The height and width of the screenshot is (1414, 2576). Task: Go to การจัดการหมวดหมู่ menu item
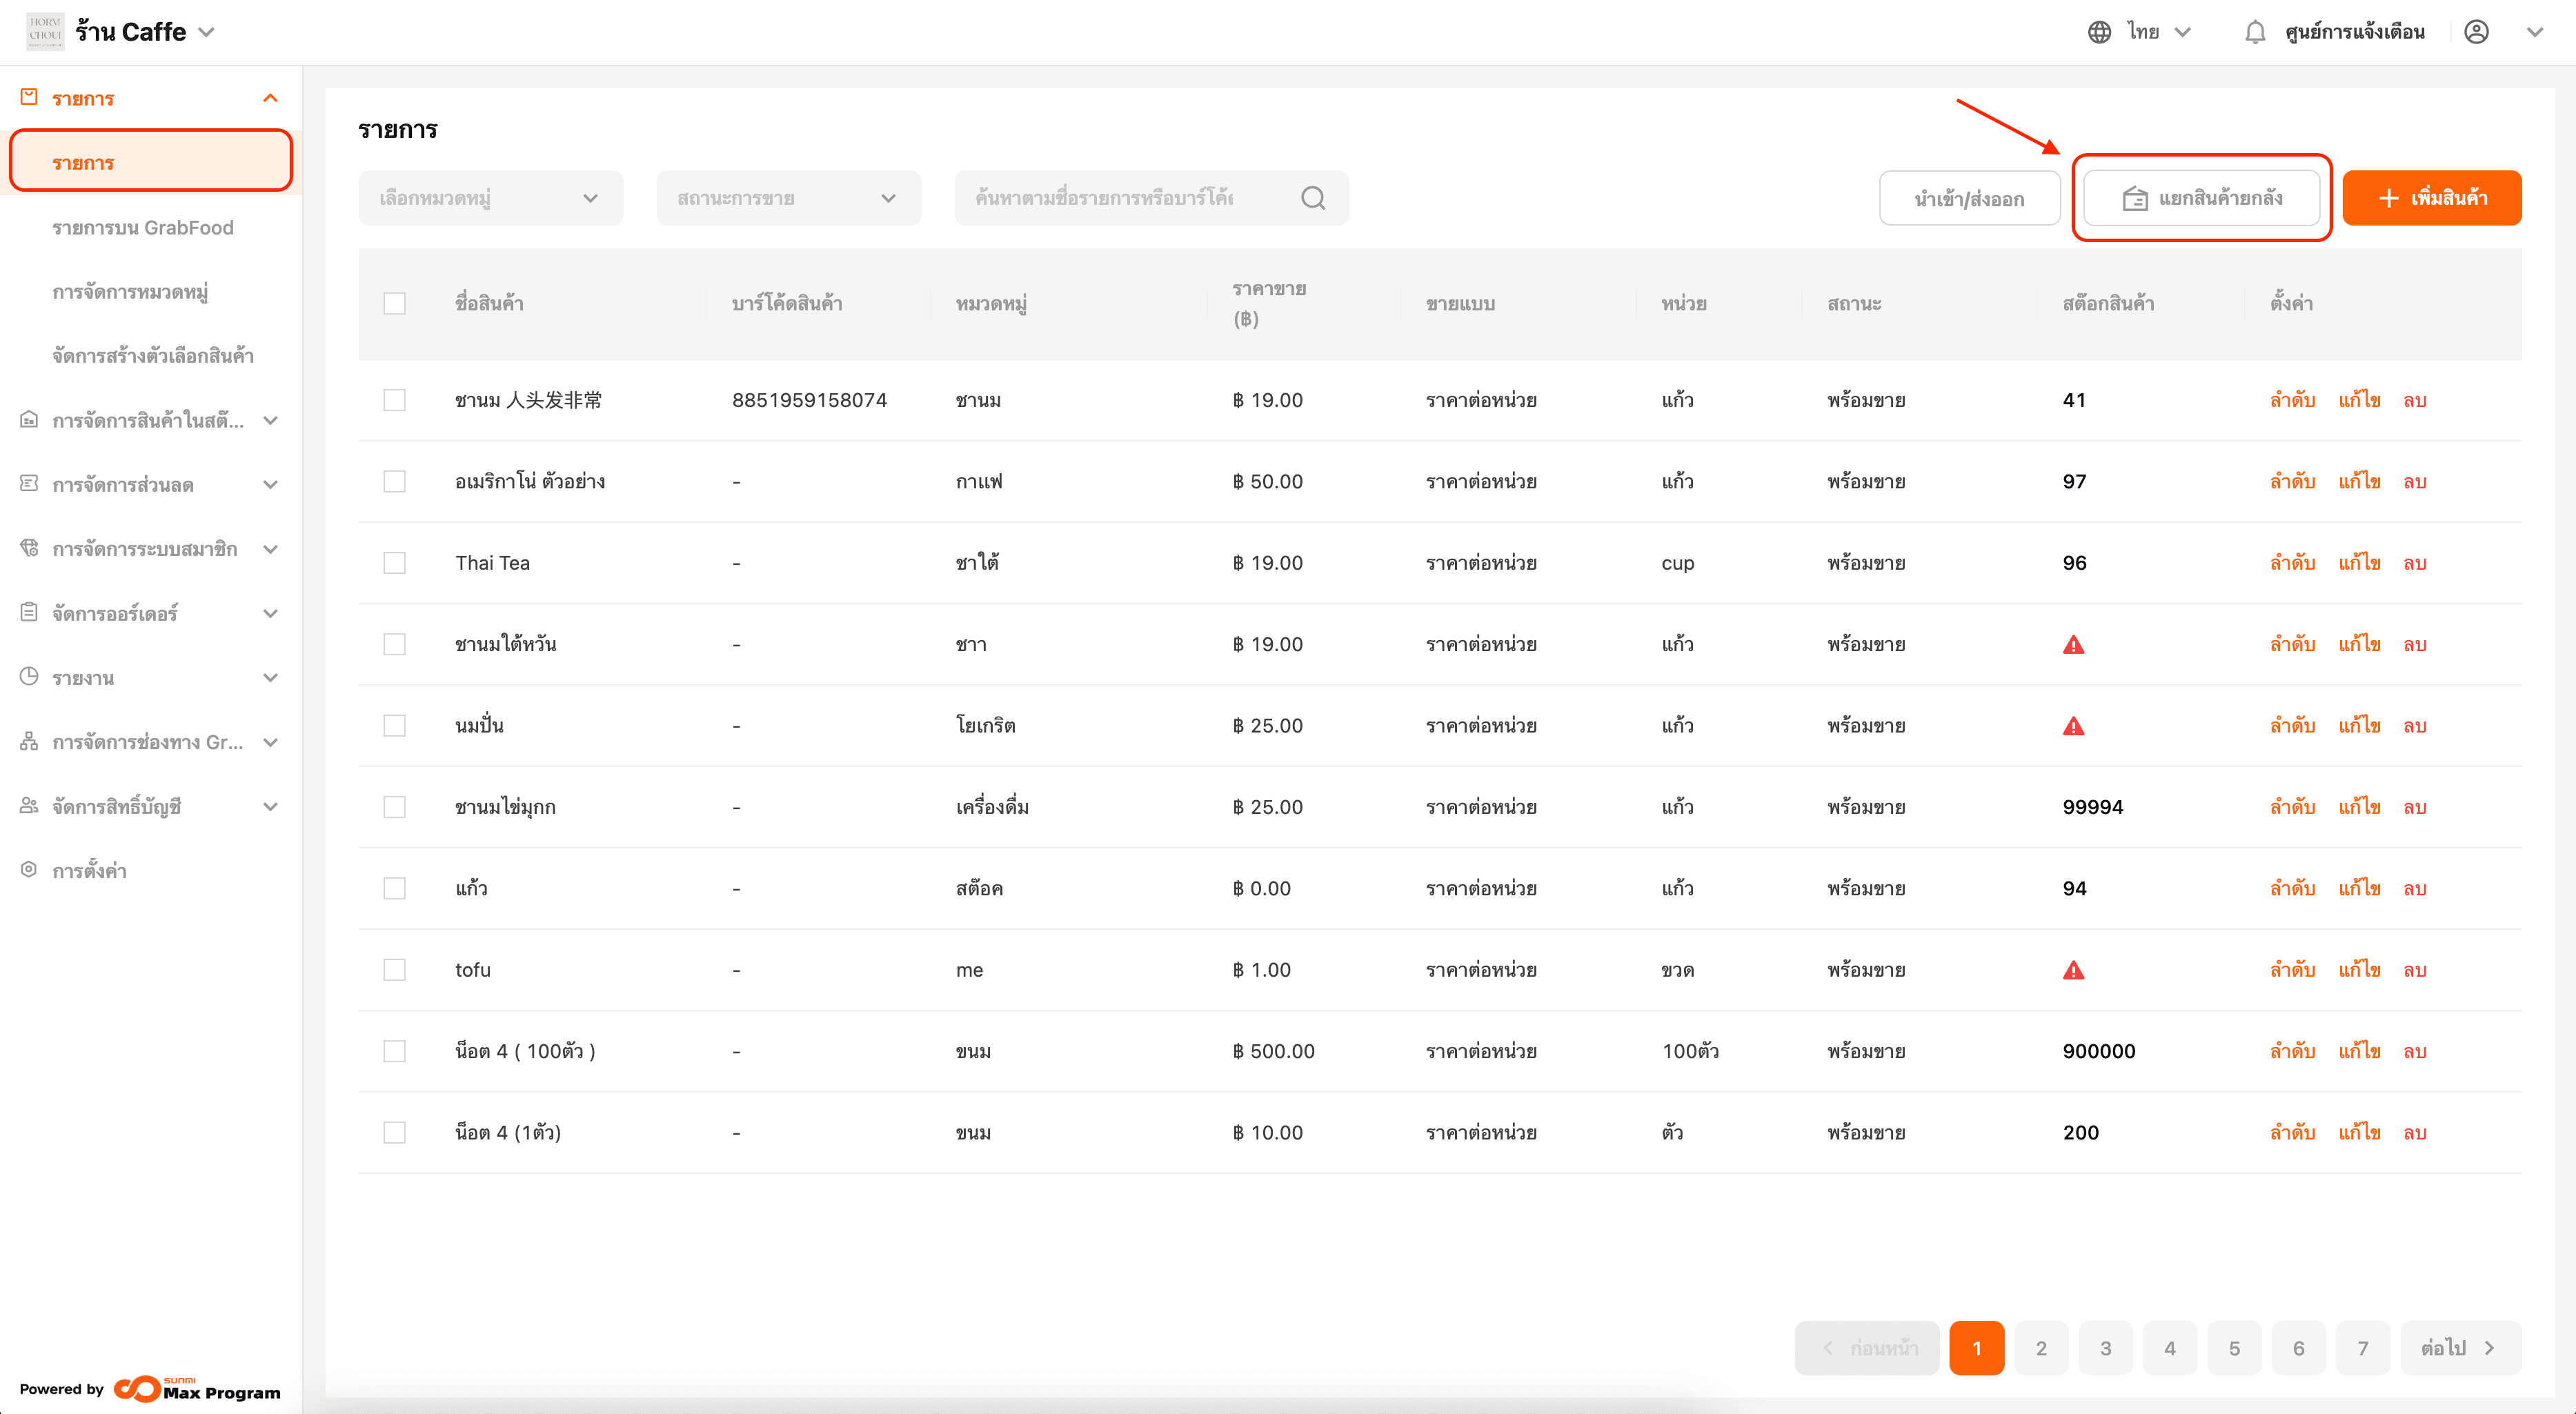point(130,292)
